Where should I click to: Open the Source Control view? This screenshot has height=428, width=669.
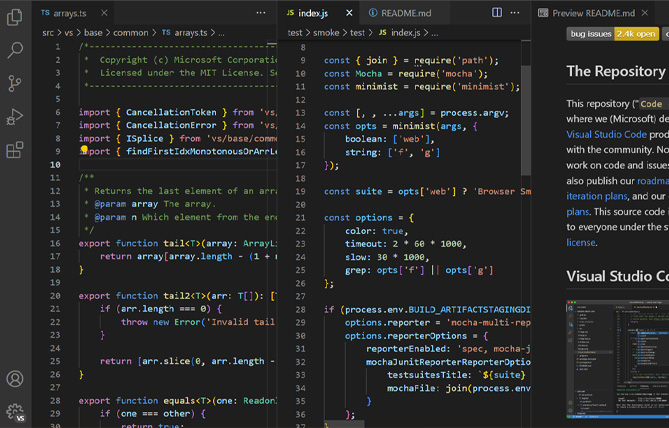15,83
